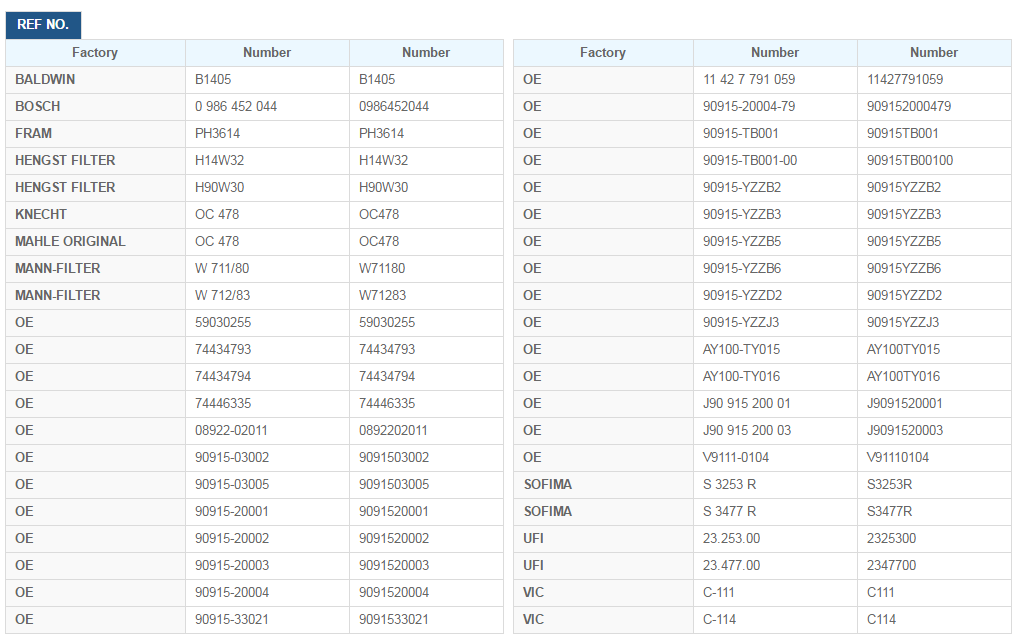Select number J9091520003
1020x639 pixels.
(x=904, y=431)
